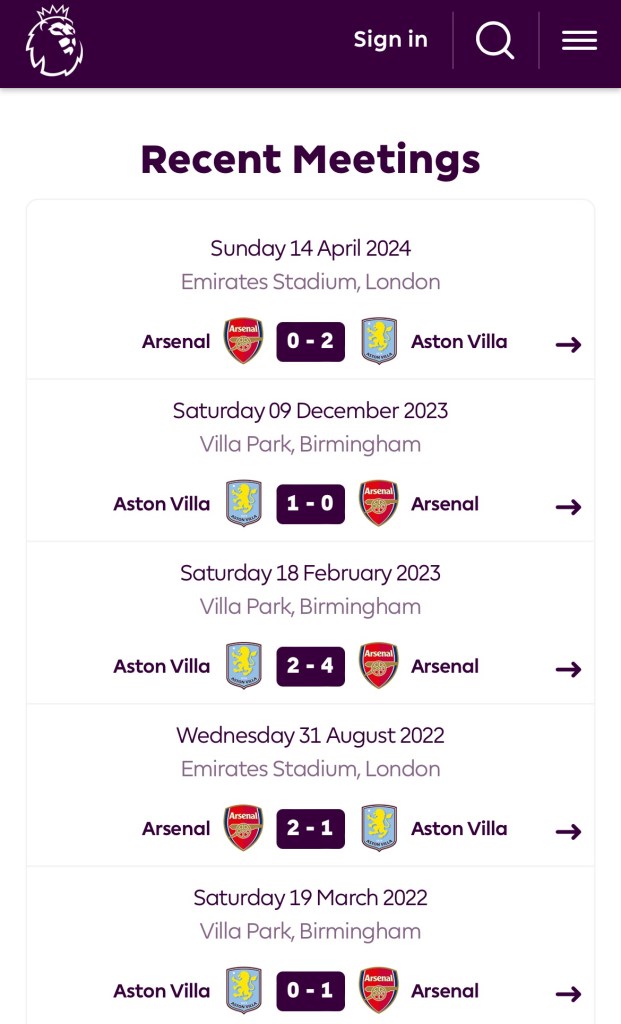Screen dimensions: 621x1024
Task: Click Aston Villa name in 31 August 2022 match
Action: point(459,829)
